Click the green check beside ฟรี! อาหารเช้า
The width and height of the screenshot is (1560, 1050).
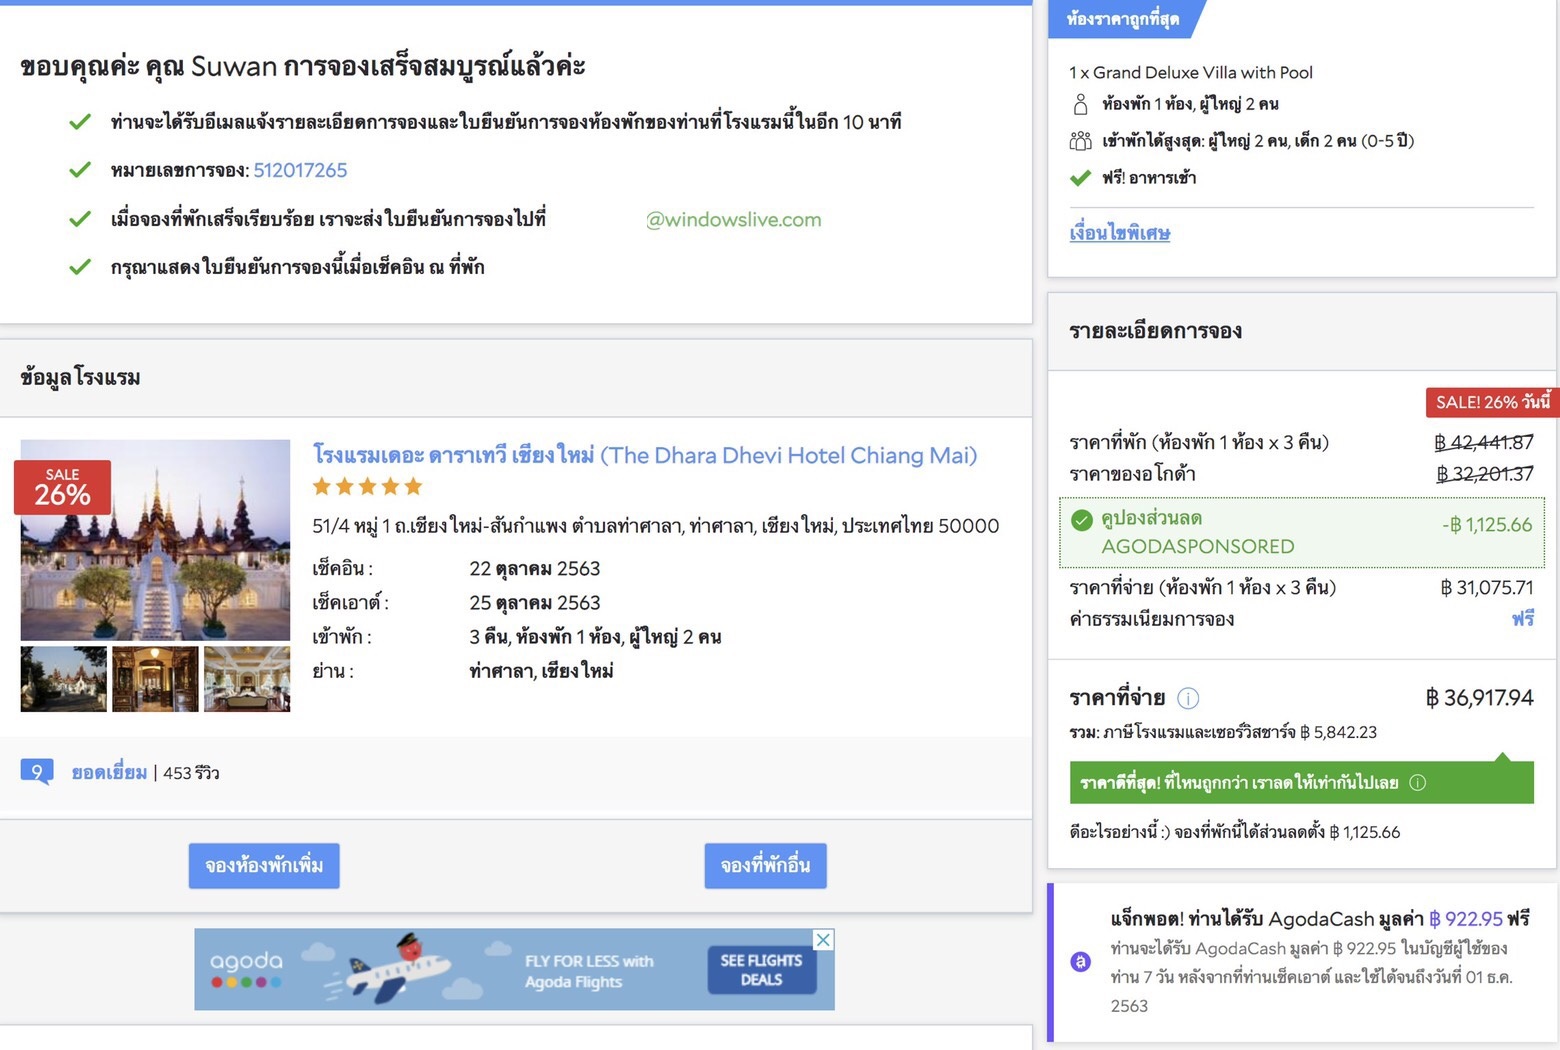1080,178
